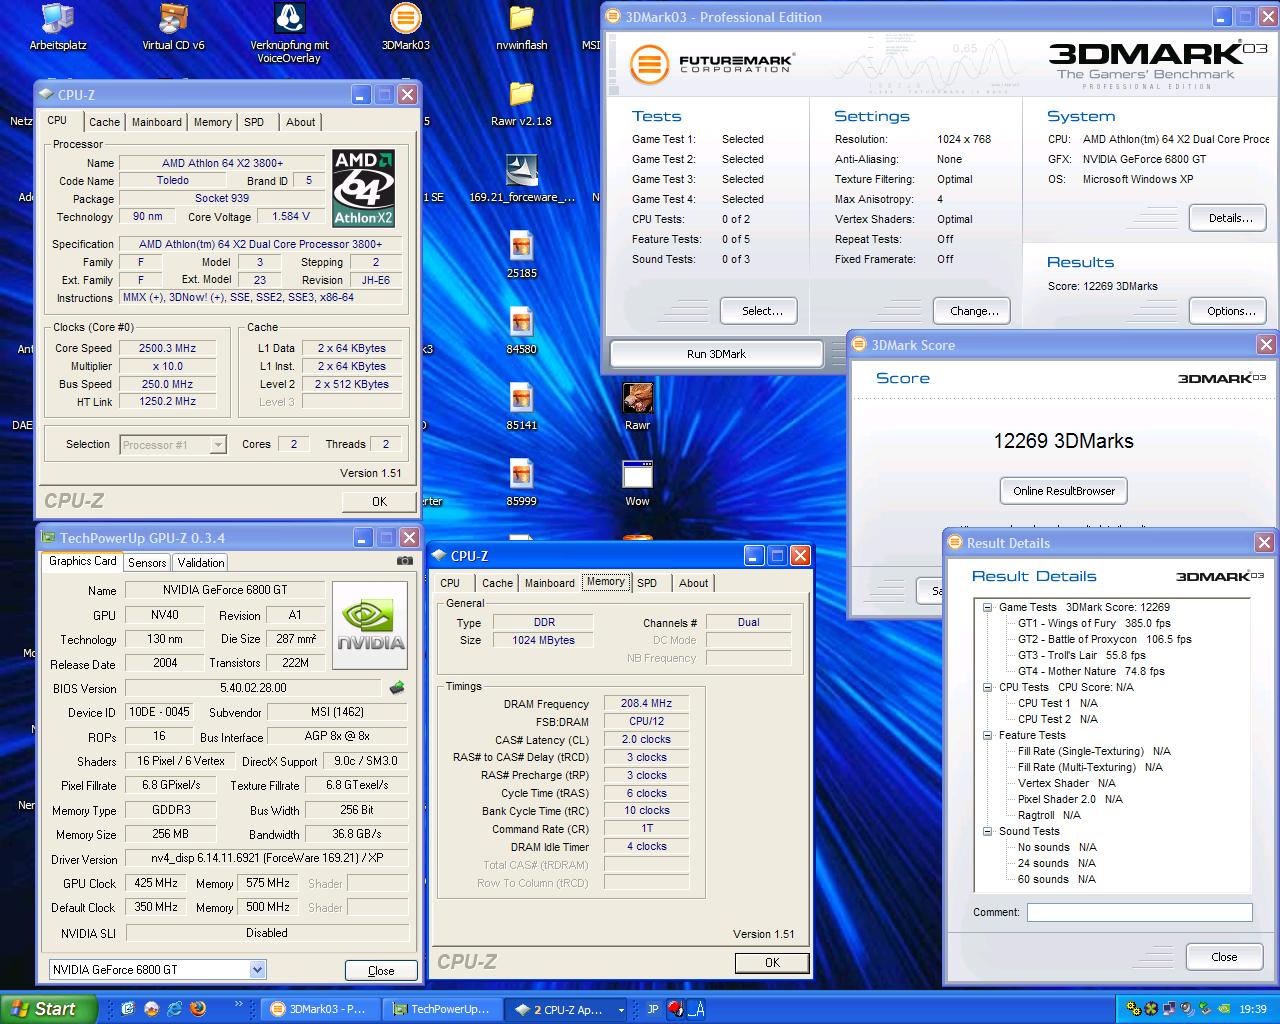Select the 84580 file on the desktop
1280x1024 pixels.
(521, 331)
